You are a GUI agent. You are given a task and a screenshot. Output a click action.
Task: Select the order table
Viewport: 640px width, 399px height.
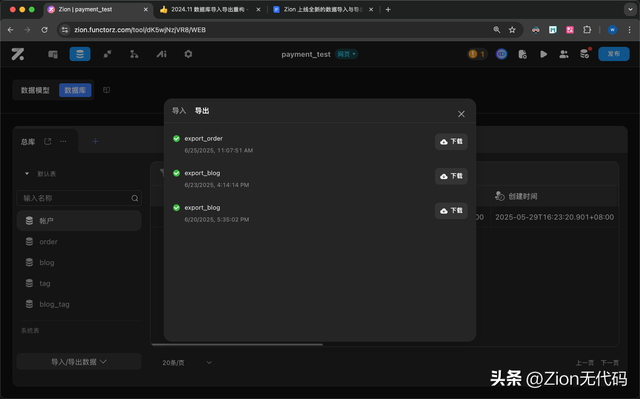(79, 242)
